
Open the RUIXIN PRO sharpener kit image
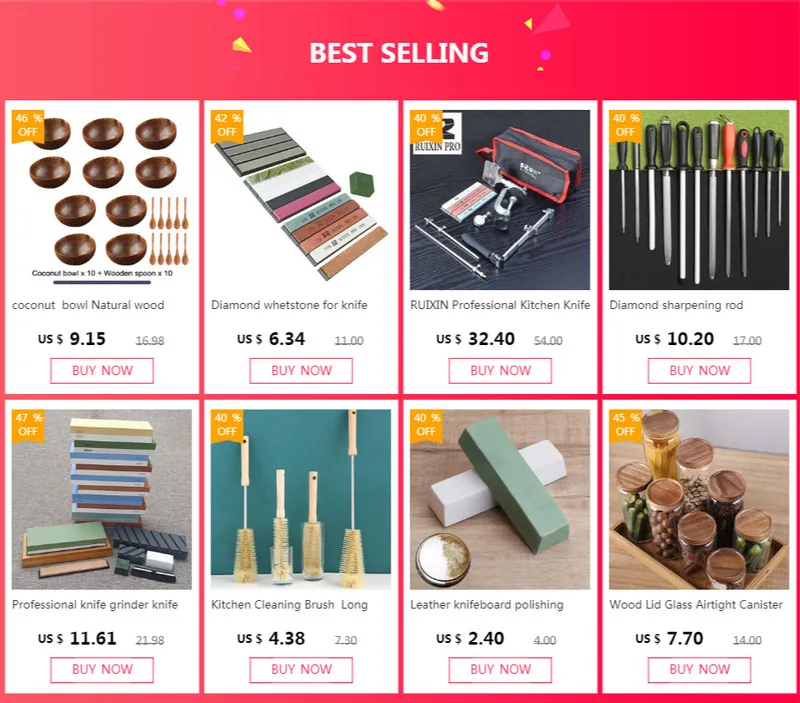(500, 200)
